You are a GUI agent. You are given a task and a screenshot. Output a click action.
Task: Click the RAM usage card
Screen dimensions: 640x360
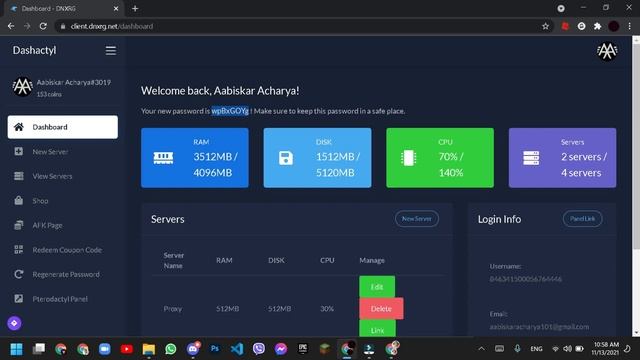pyautogui.click(x=195, y=158)
